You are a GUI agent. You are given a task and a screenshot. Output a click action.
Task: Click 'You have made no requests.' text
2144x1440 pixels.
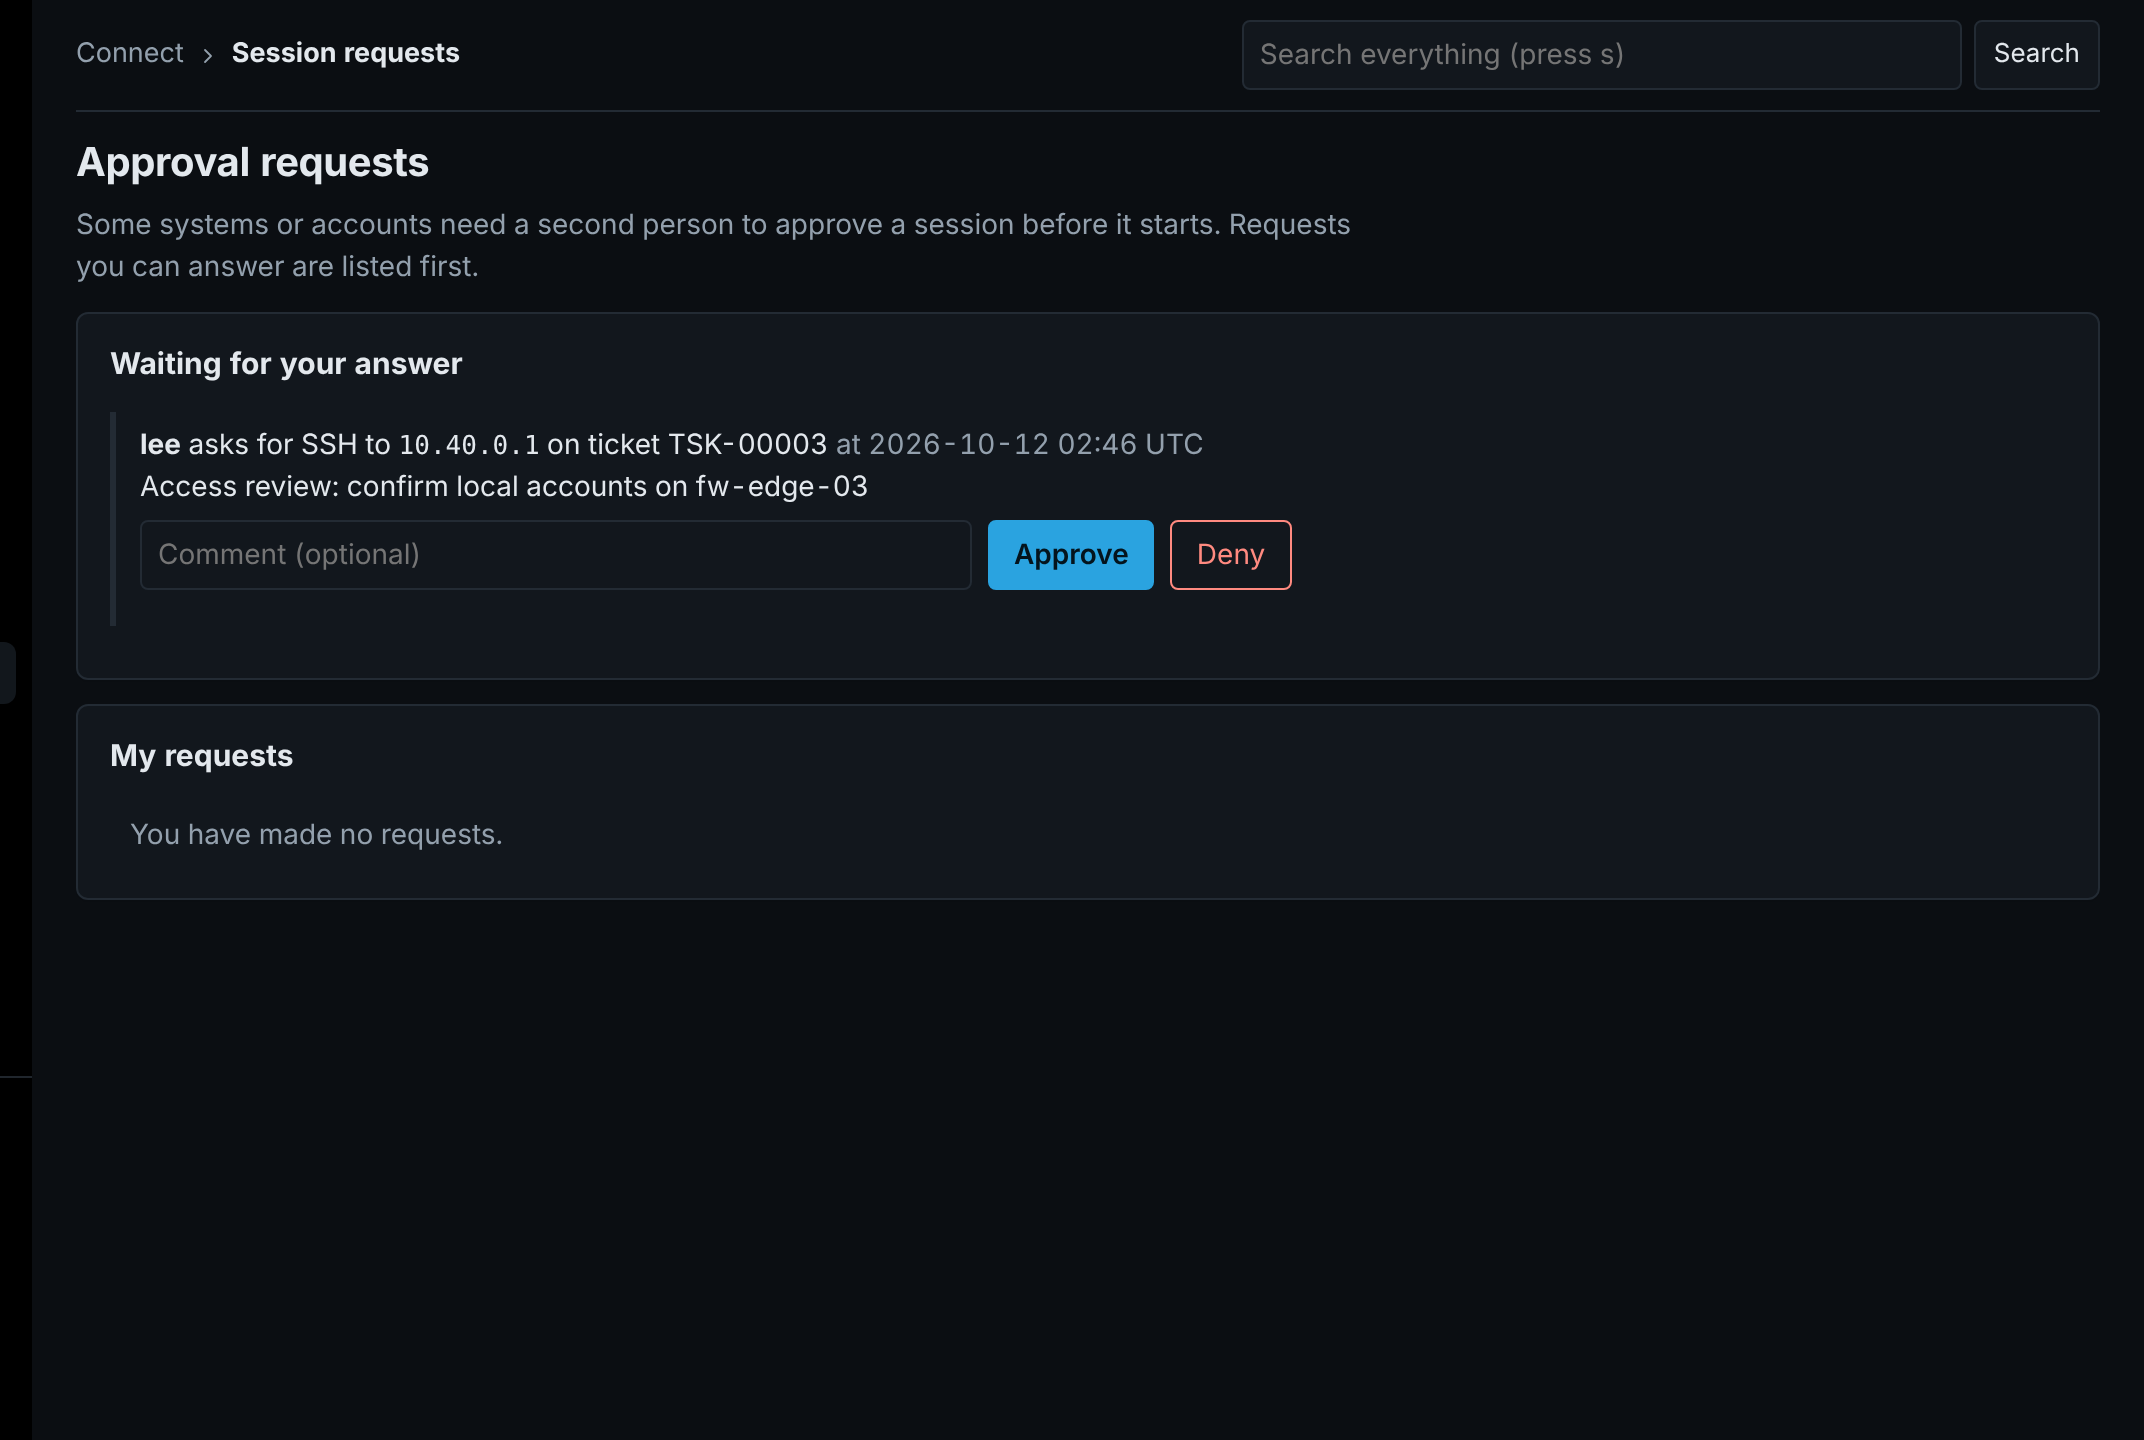pyautogui.click(x=316, y=834)
